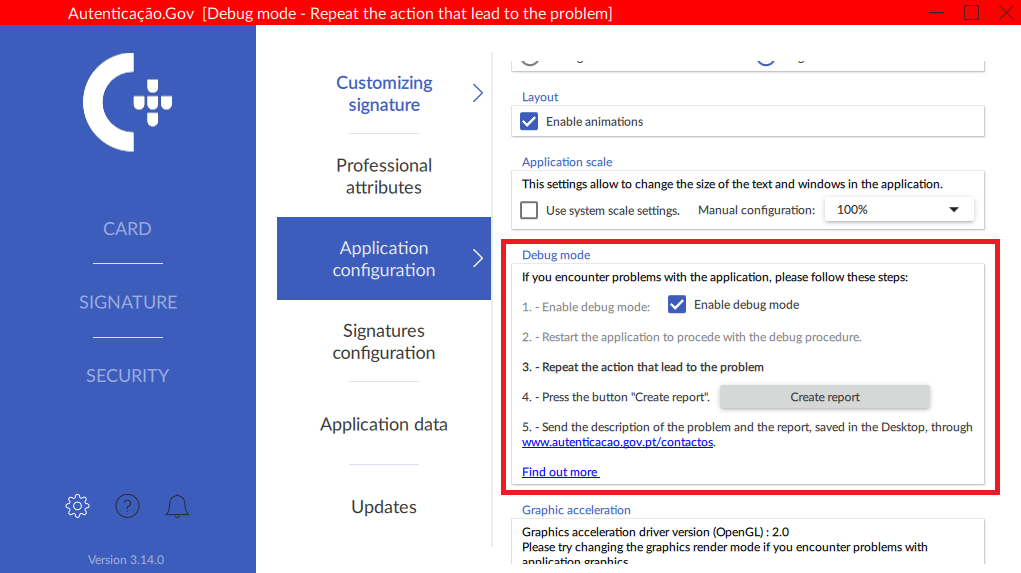The height and width of the screenshot is (573, 1021).
Task: Select the Professional attributes menu item
Action: (384, 176)
